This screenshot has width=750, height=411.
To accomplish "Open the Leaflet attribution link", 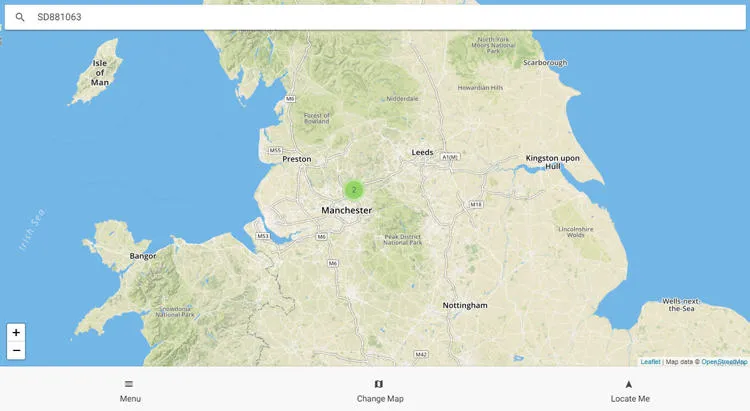I will coord(650,362).
